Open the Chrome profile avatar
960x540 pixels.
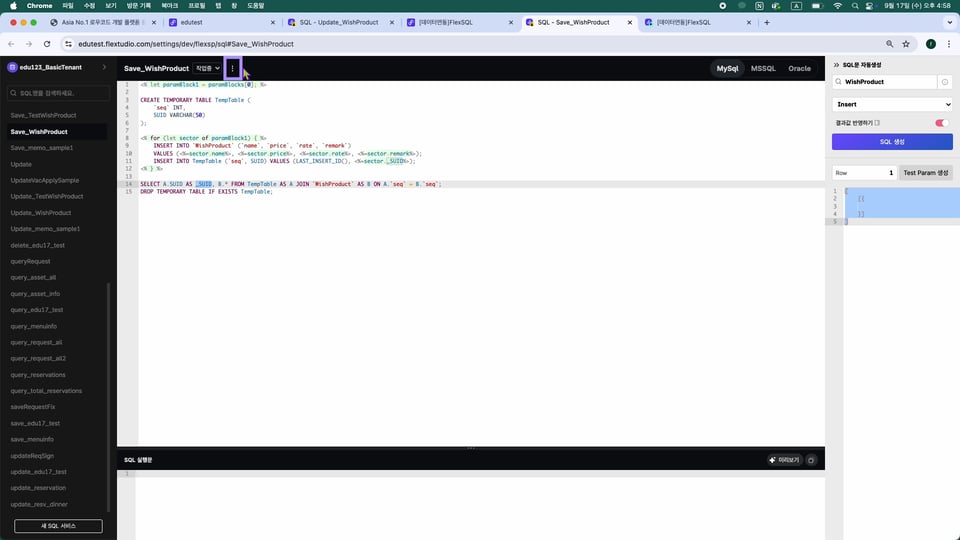pyautogui.click(x=931, y=44)
